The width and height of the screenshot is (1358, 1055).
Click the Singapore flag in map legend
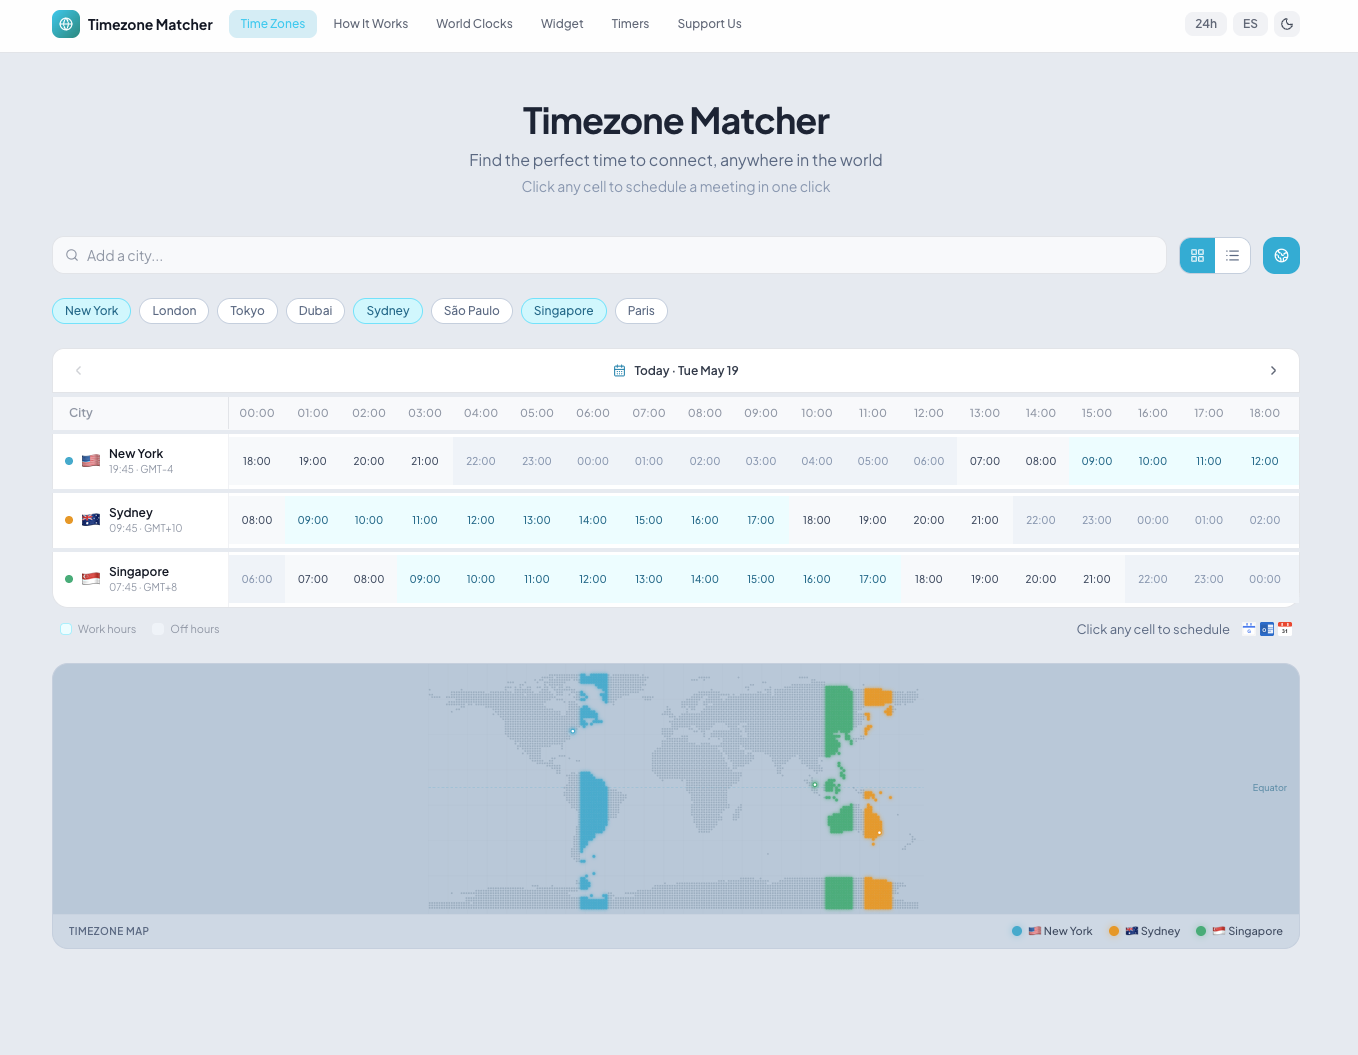[1219, 931]
